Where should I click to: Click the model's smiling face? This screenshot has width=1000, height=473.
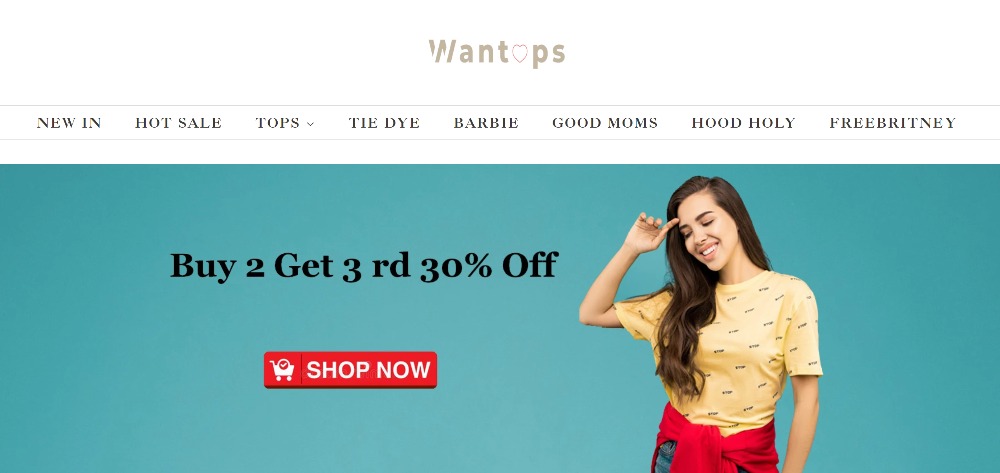706,230
